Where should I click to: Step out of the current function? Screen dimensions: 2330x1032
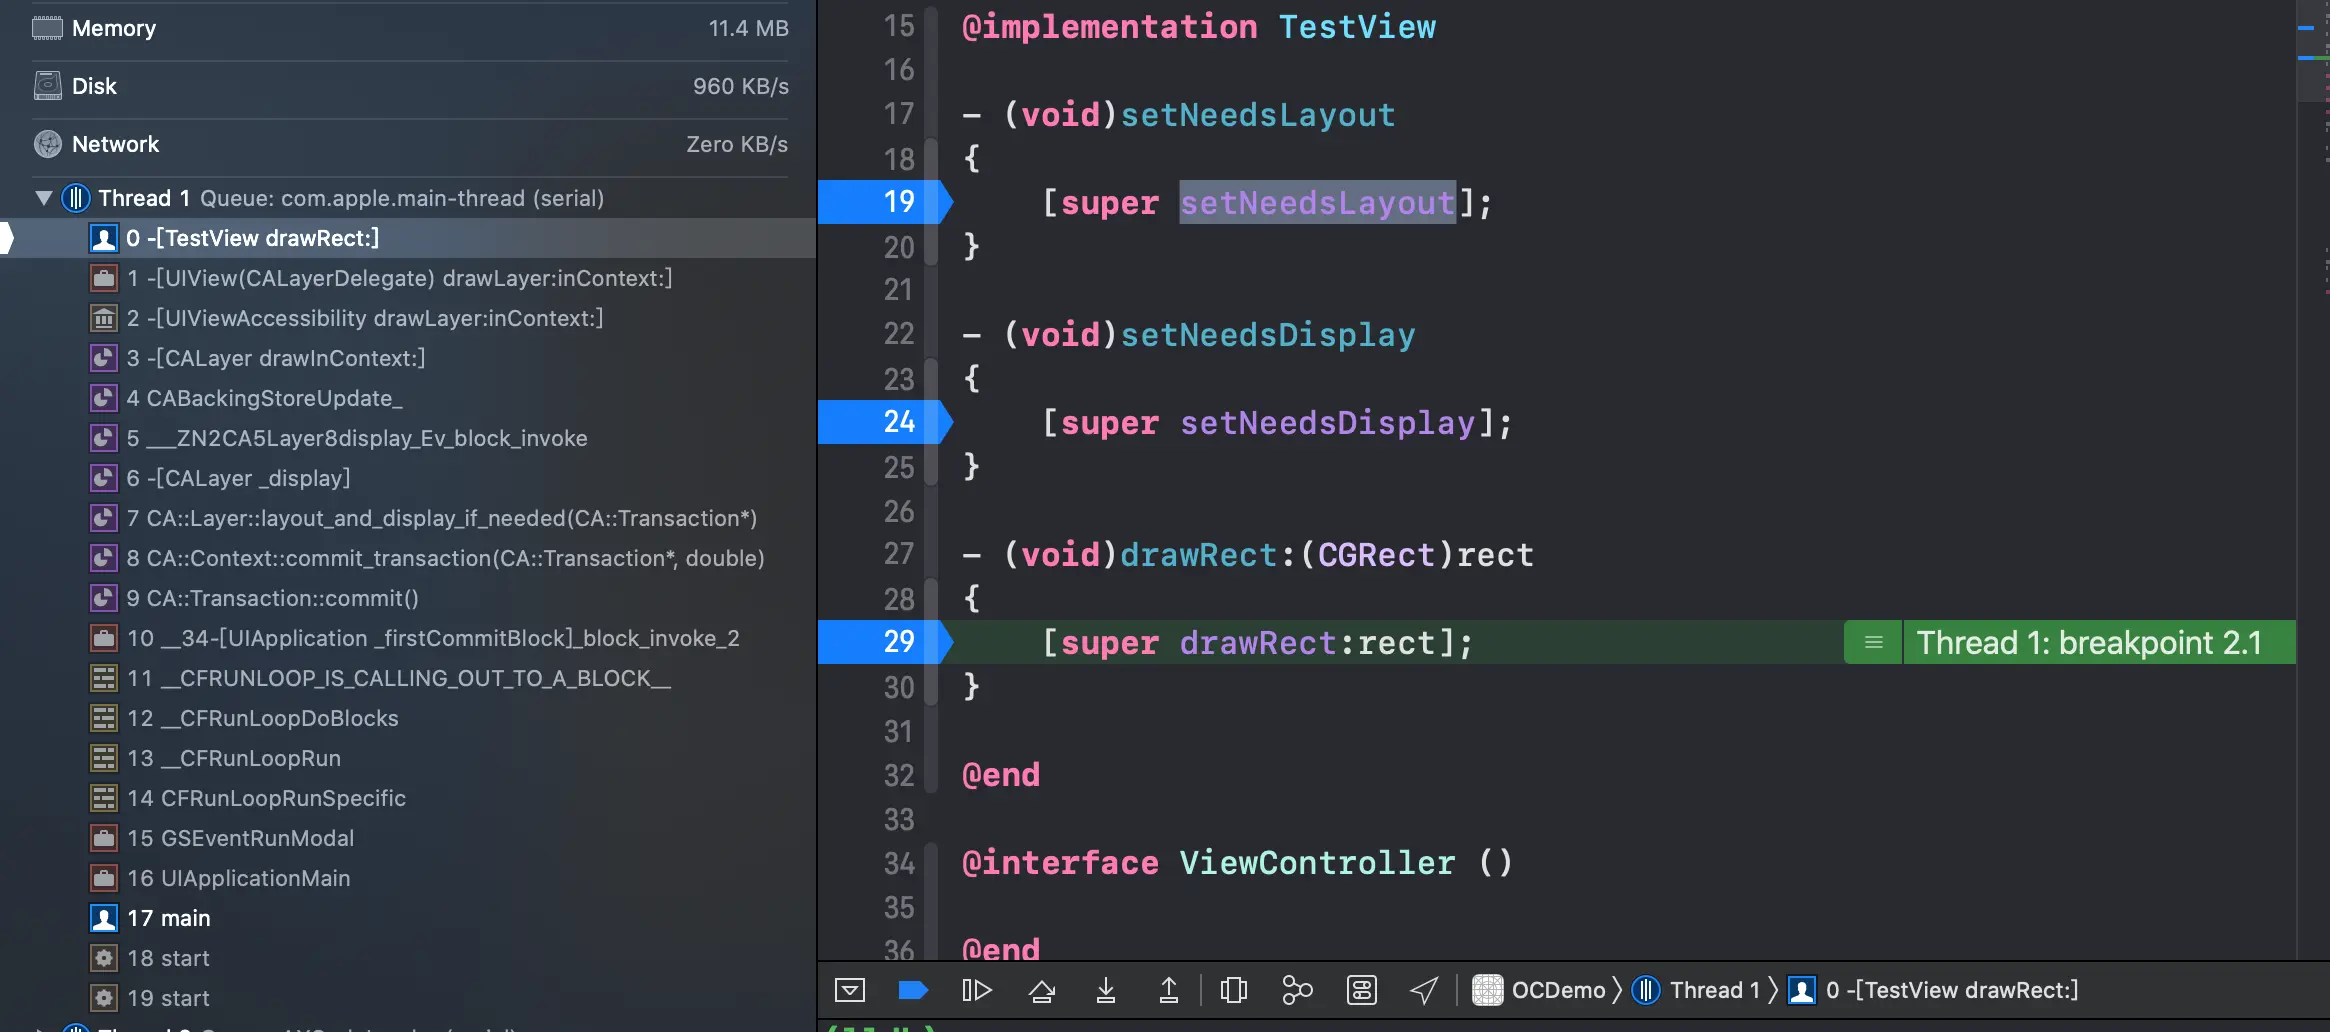point(1168,990)
